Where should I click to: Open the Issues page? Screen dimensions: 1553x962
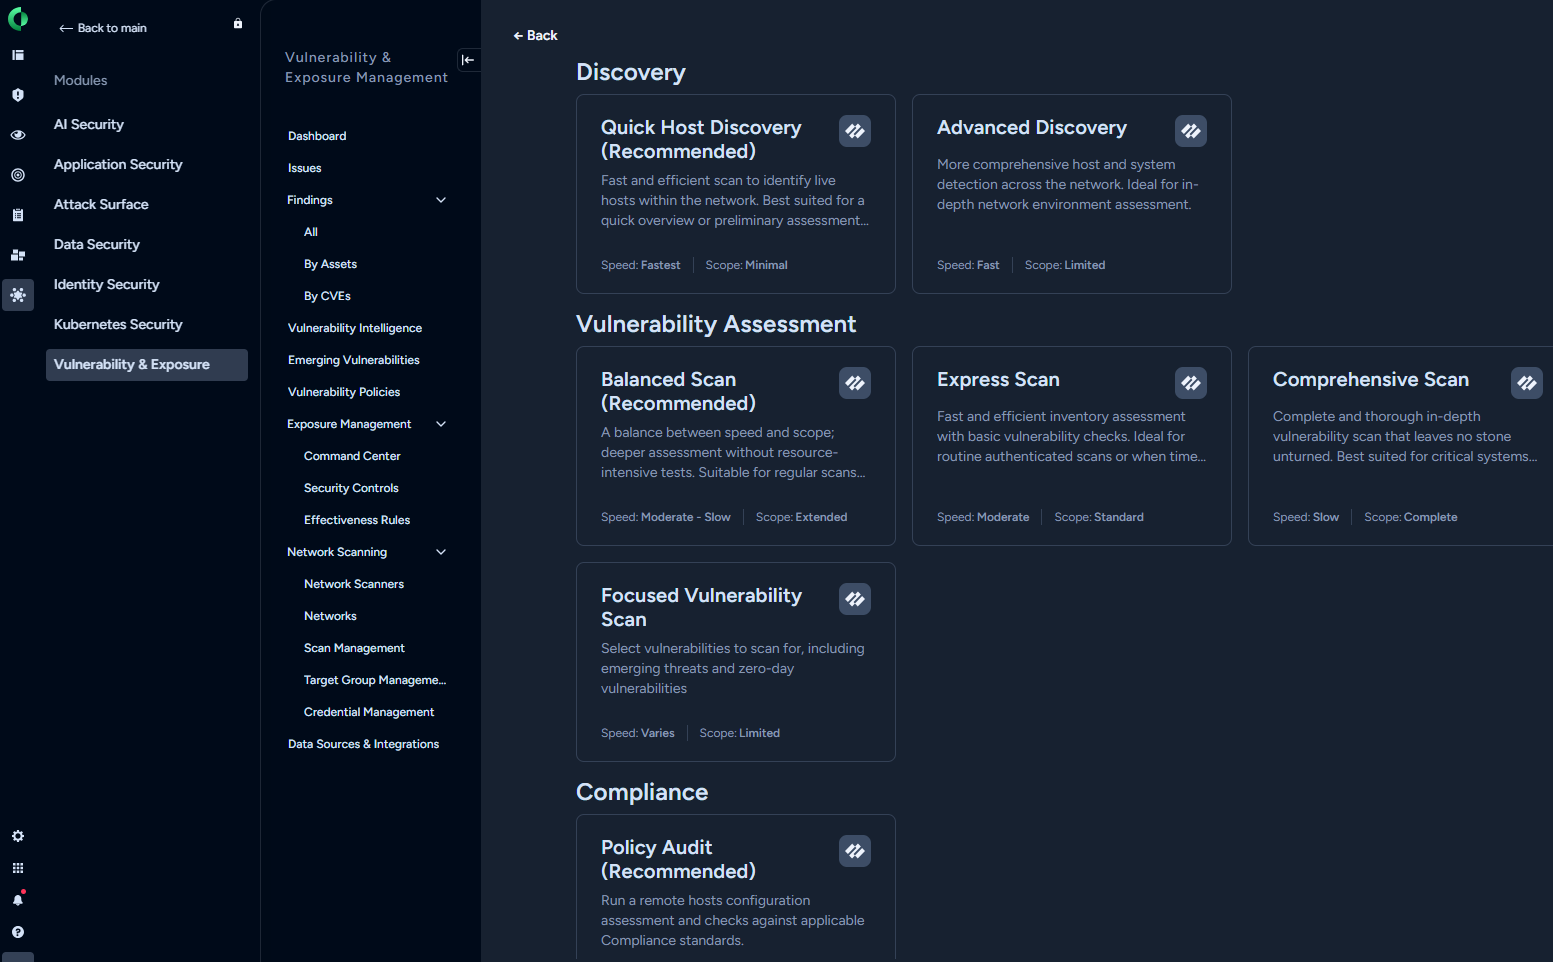(305, 168)
